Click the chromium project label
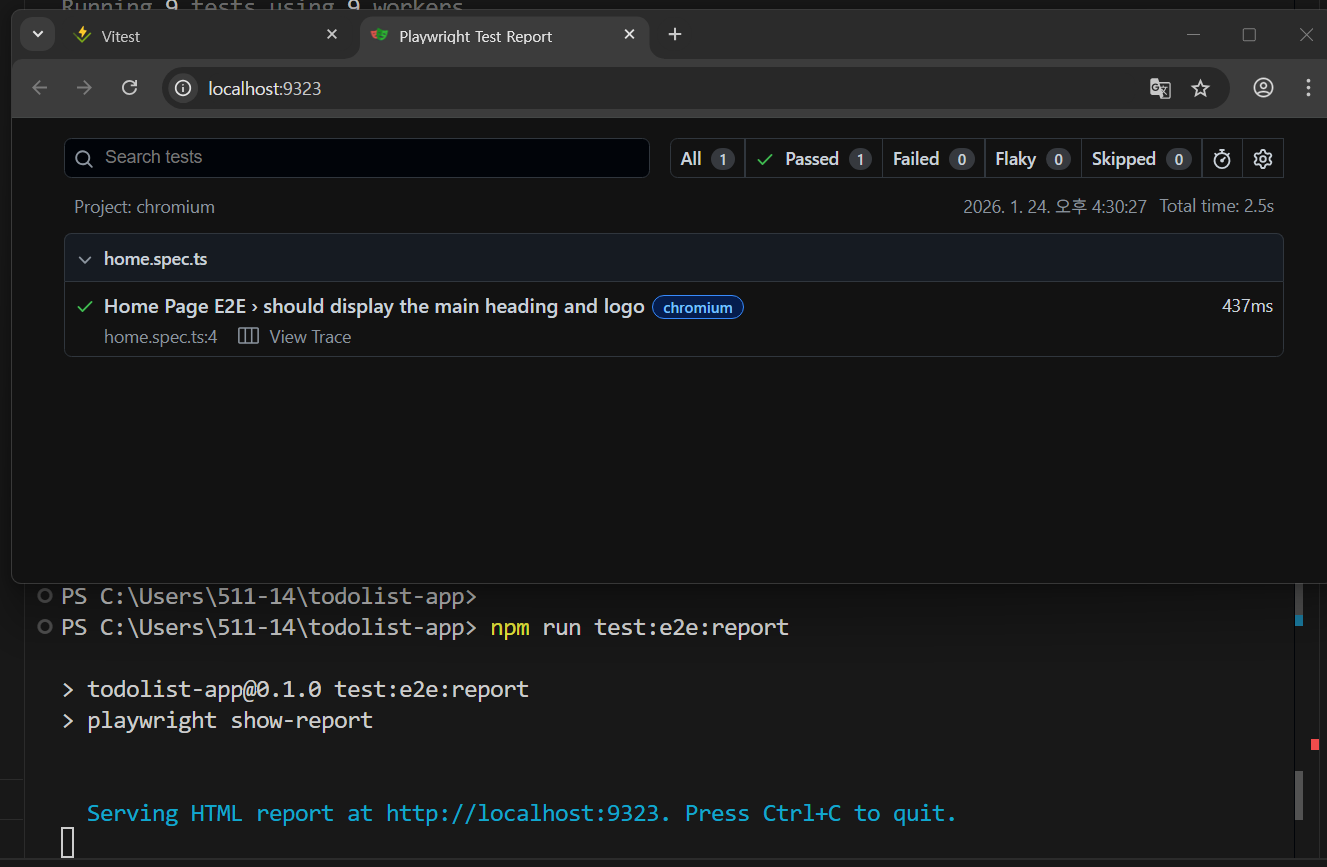Viewport: 1327px width, 867px height. [x=698, y=308]
